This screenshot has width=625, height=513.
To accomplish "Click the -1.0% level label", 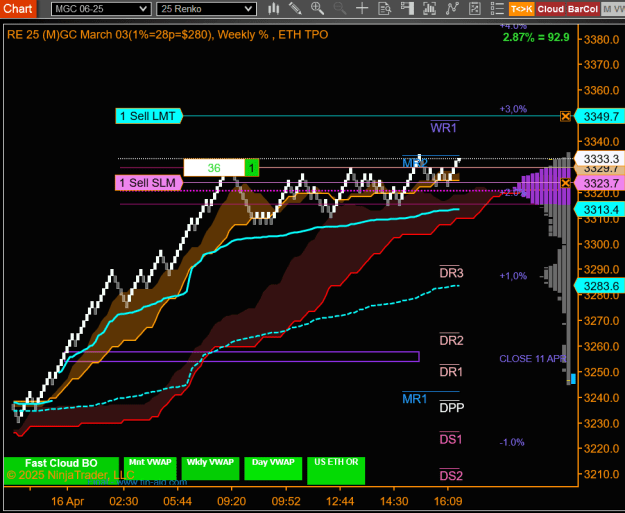I will click(x=512, y=442).
